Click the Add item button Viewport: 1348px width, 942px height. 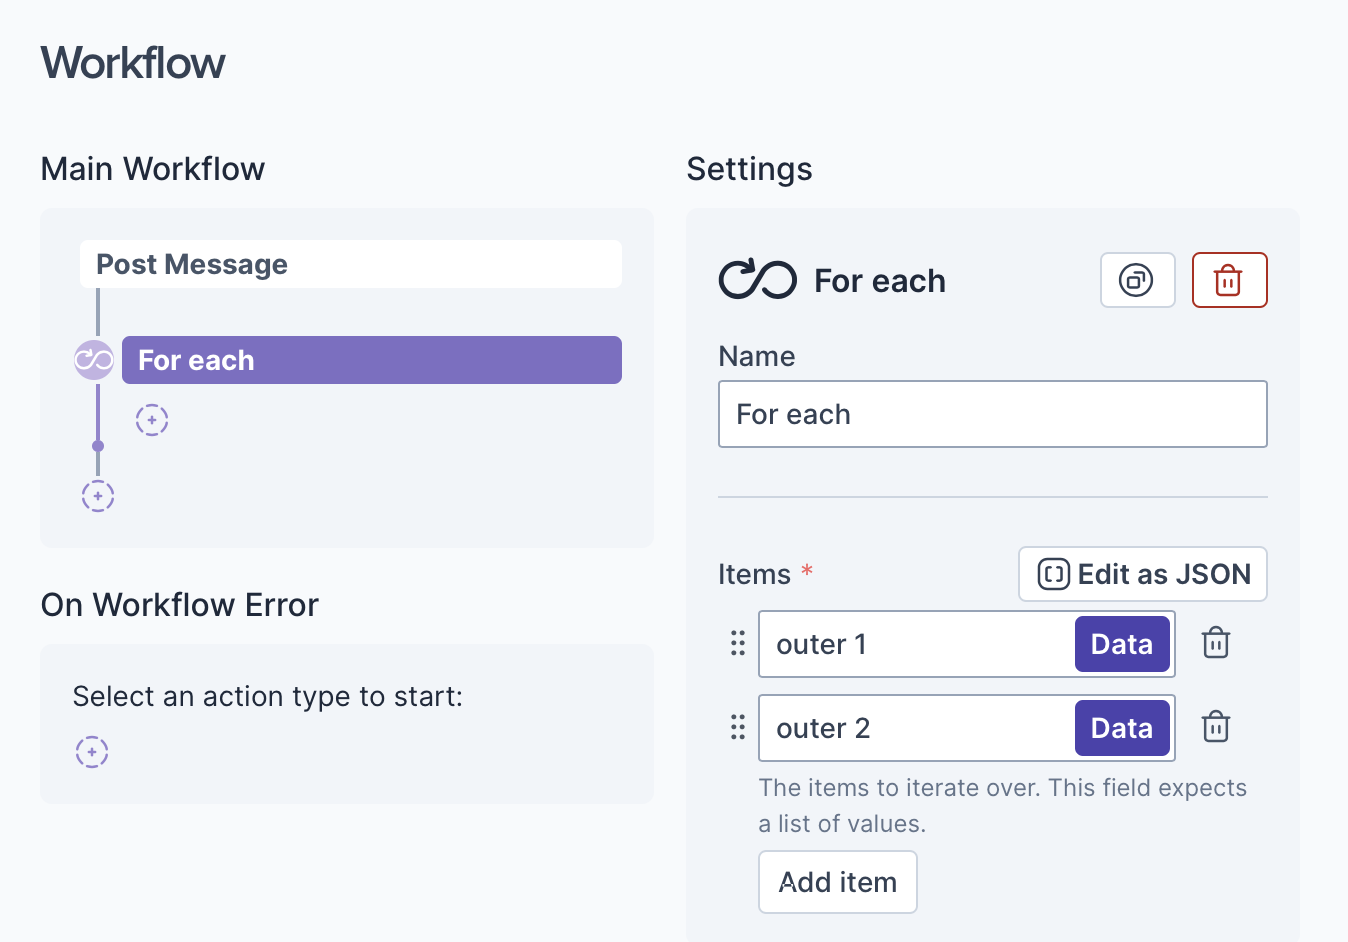(837, 882)
